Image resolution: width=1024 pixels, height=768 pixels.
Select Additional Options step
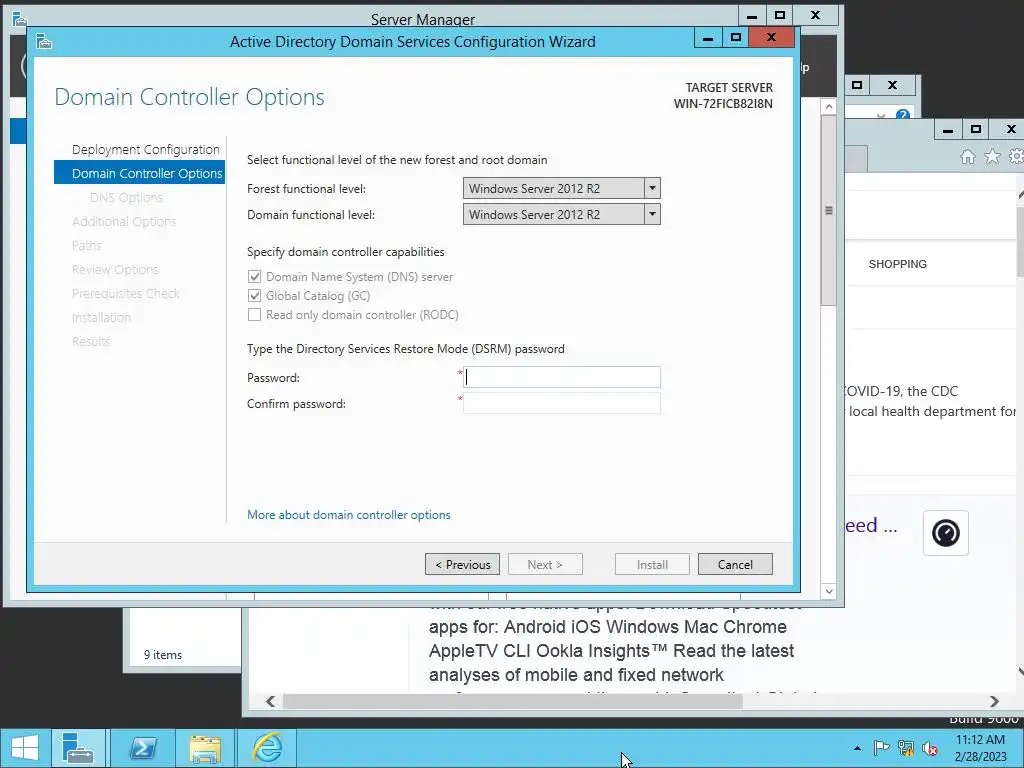(124, 221)
